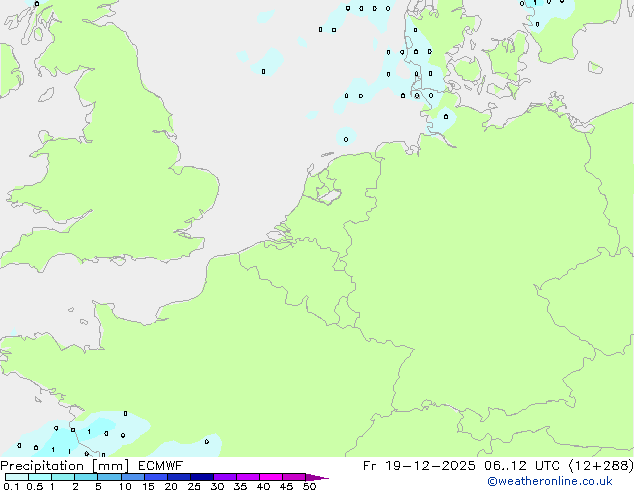Click the '35' legend value

coord(240,486)
